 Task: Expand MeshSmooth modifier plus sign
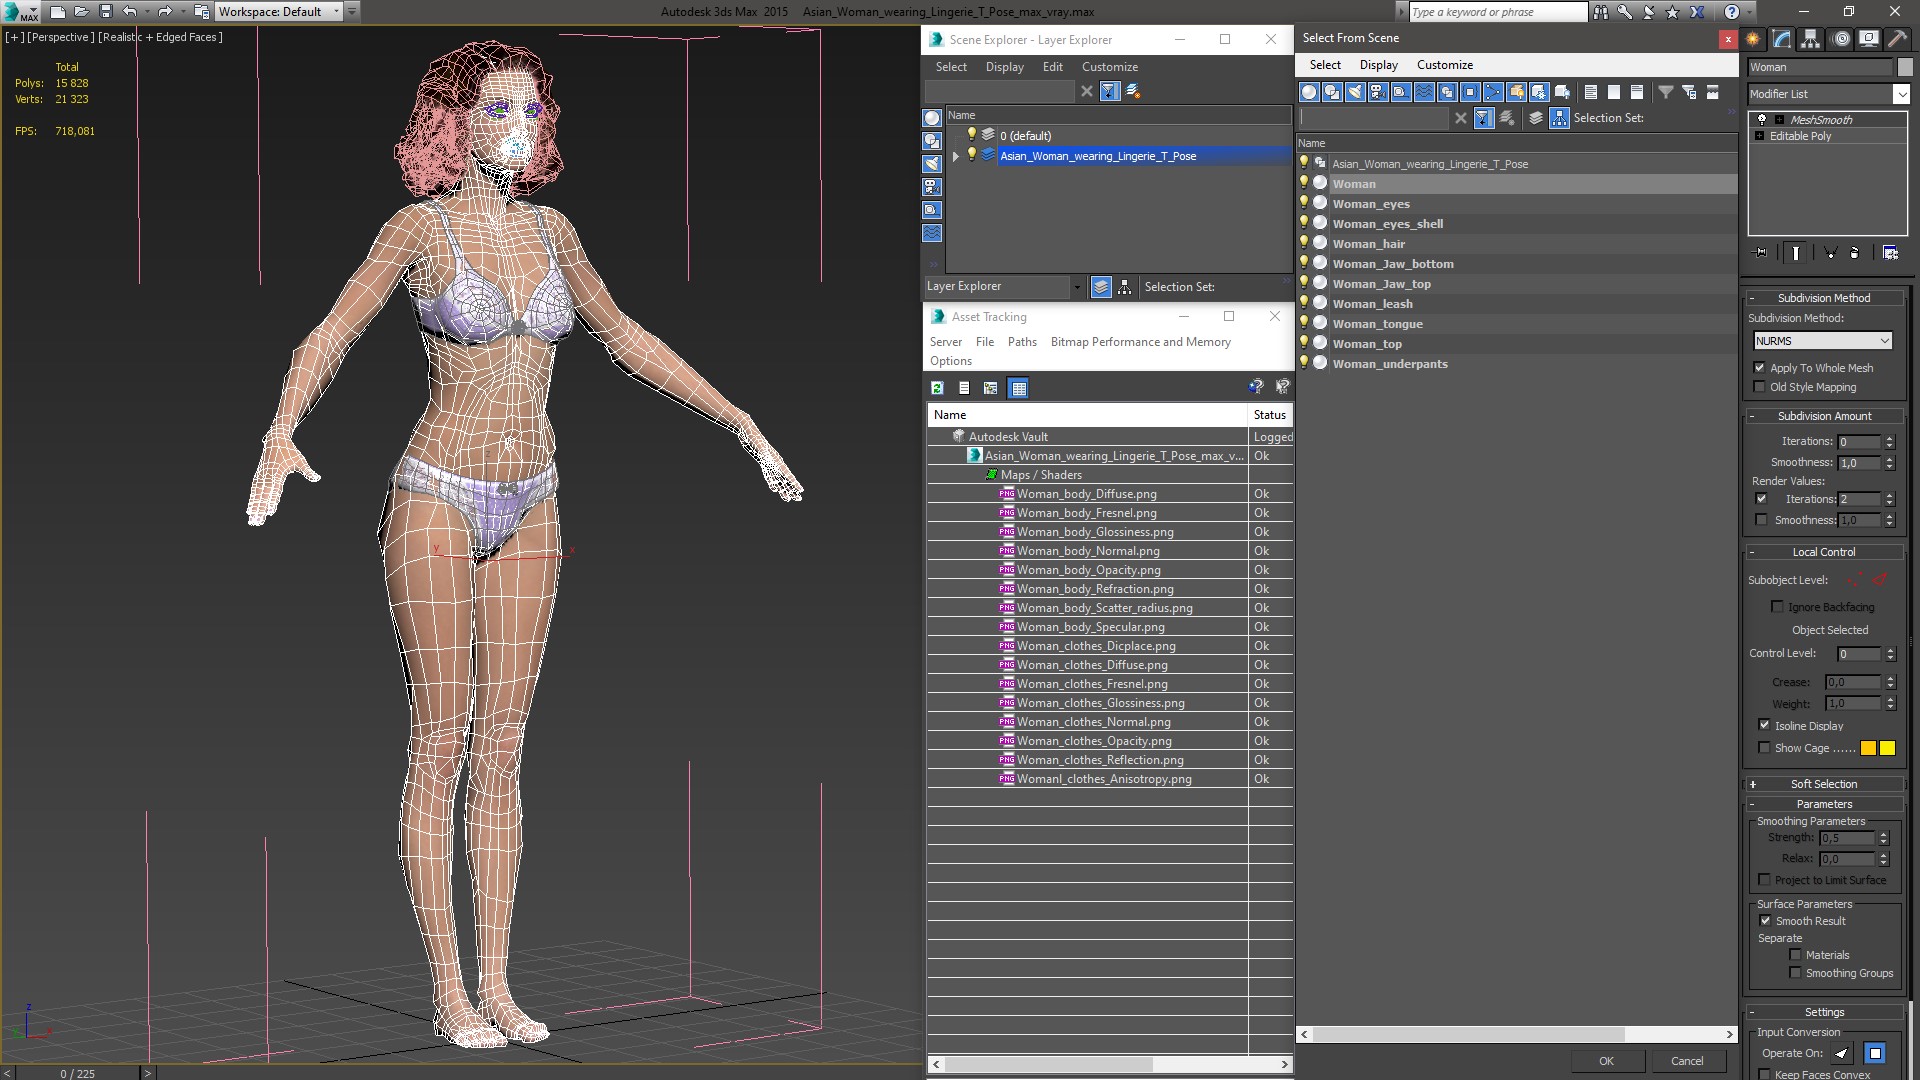tap(1779, 119)
